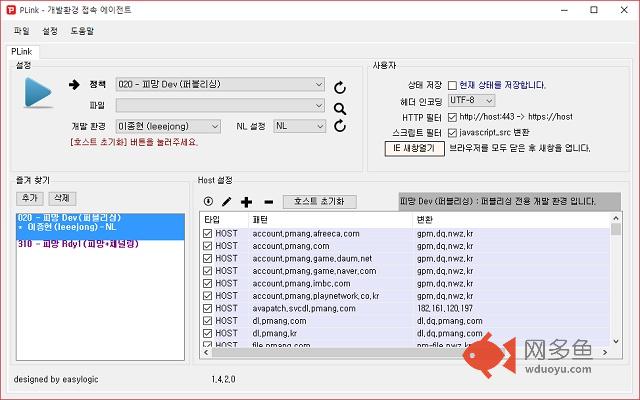
Task: Click pattern cell dl.pmang.kr
Action: (x=274, y=333)
